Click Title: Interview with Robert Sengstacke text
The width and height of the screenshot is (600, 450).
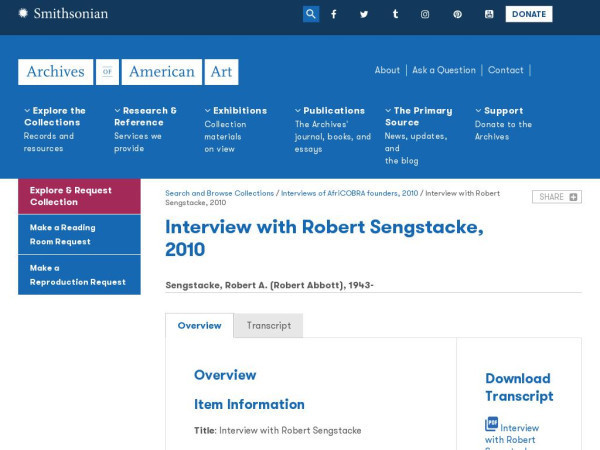coord(277,430)
